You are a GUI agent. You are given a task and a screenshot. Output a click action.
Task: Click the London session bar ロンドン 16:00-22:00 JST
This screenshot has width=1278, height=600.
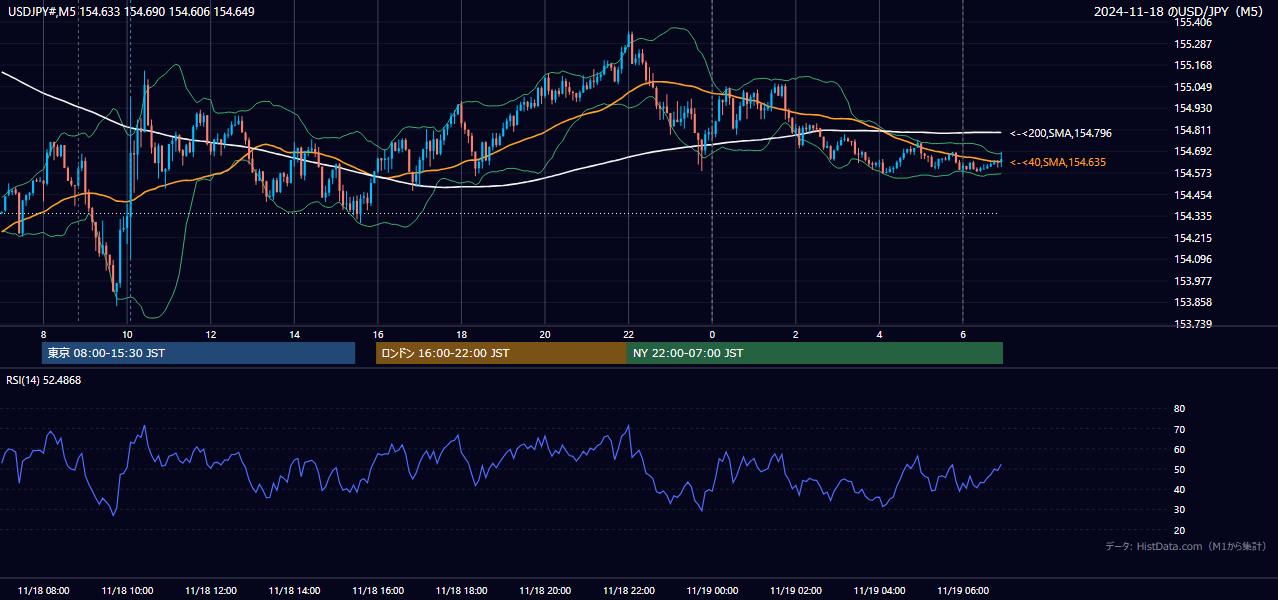501,353
